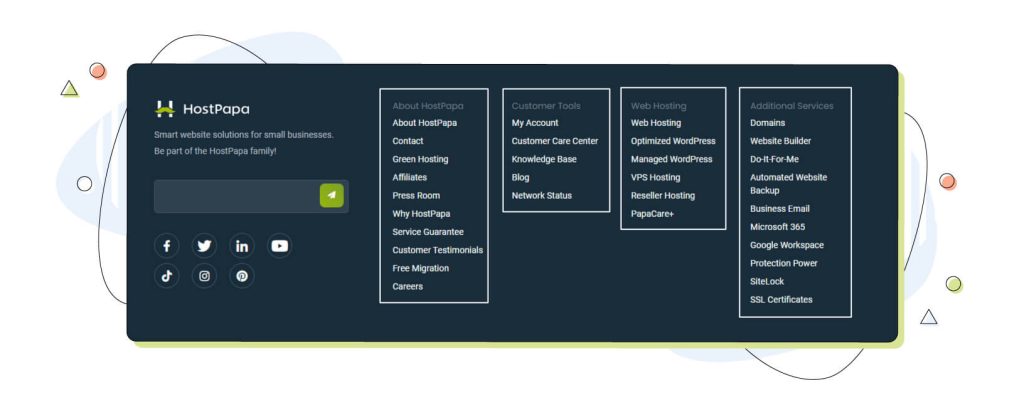Open the Affiliates page
Viewport: 1024px width, 405px height.
click(x=409, y=178)
